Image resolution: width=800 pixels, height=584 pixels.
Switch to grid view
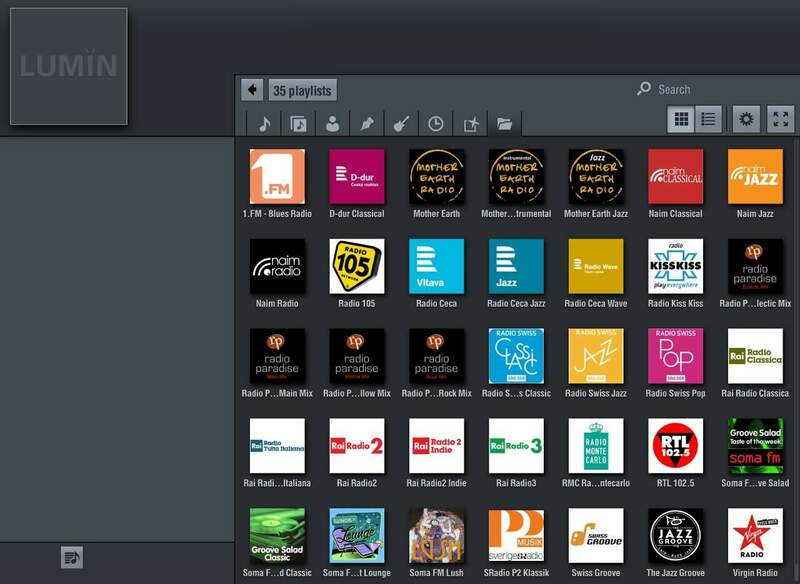681,119
